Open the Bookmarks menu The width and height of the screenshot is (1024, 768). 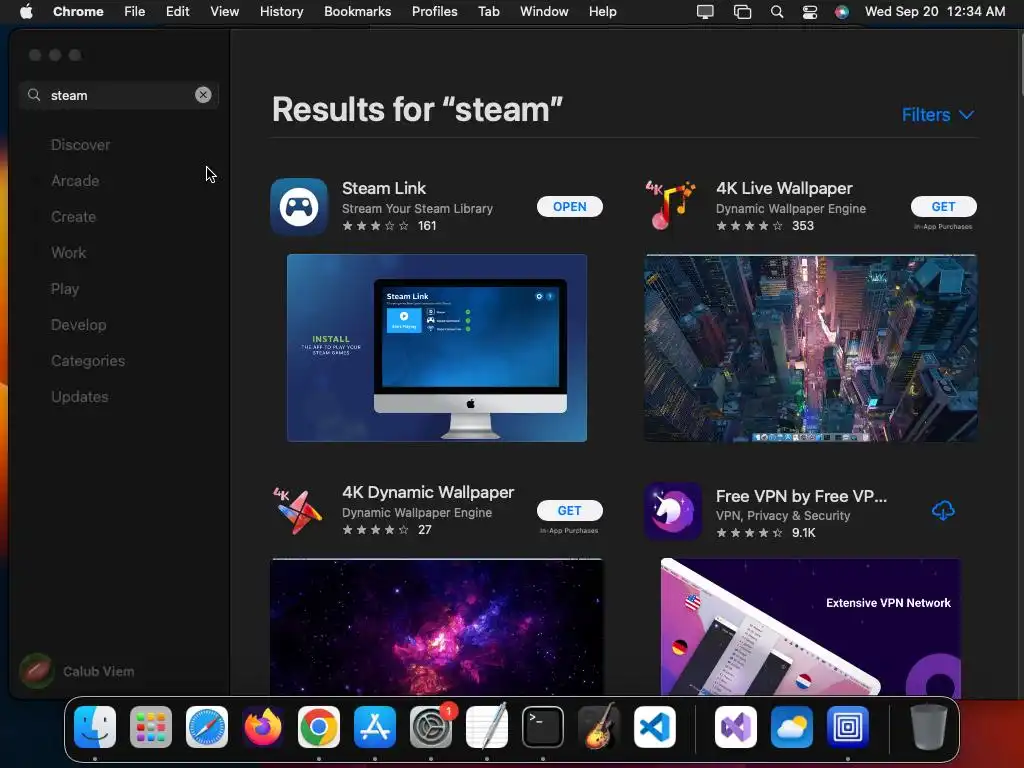click(x=358, y=12)
